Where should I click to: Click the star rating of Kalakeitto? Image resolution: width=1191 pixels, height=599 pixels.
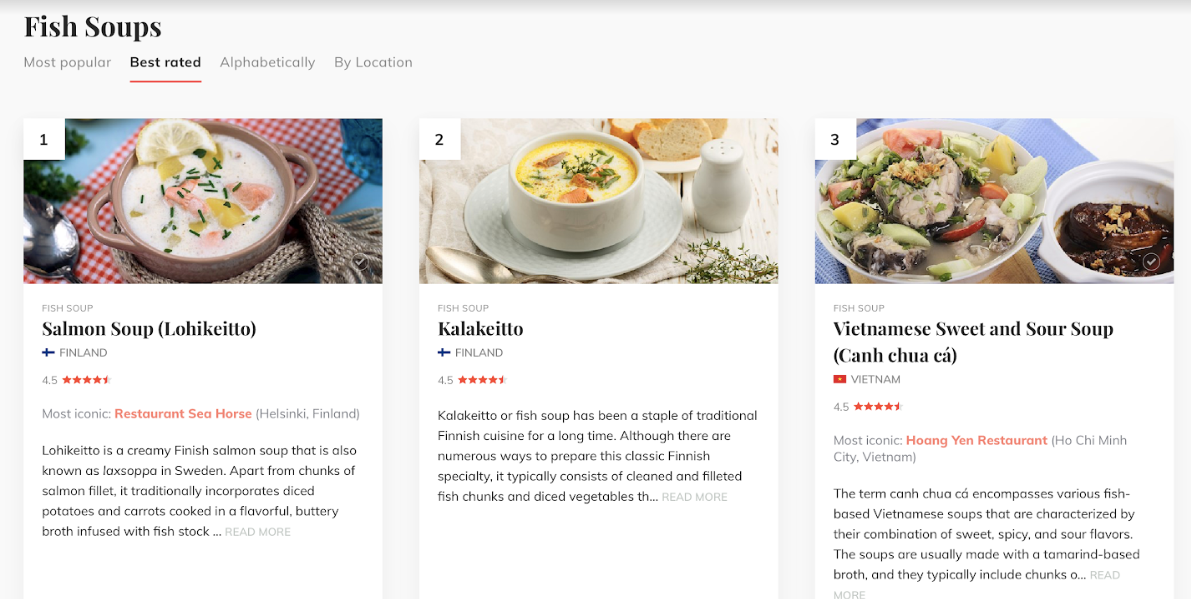point(482,380)
